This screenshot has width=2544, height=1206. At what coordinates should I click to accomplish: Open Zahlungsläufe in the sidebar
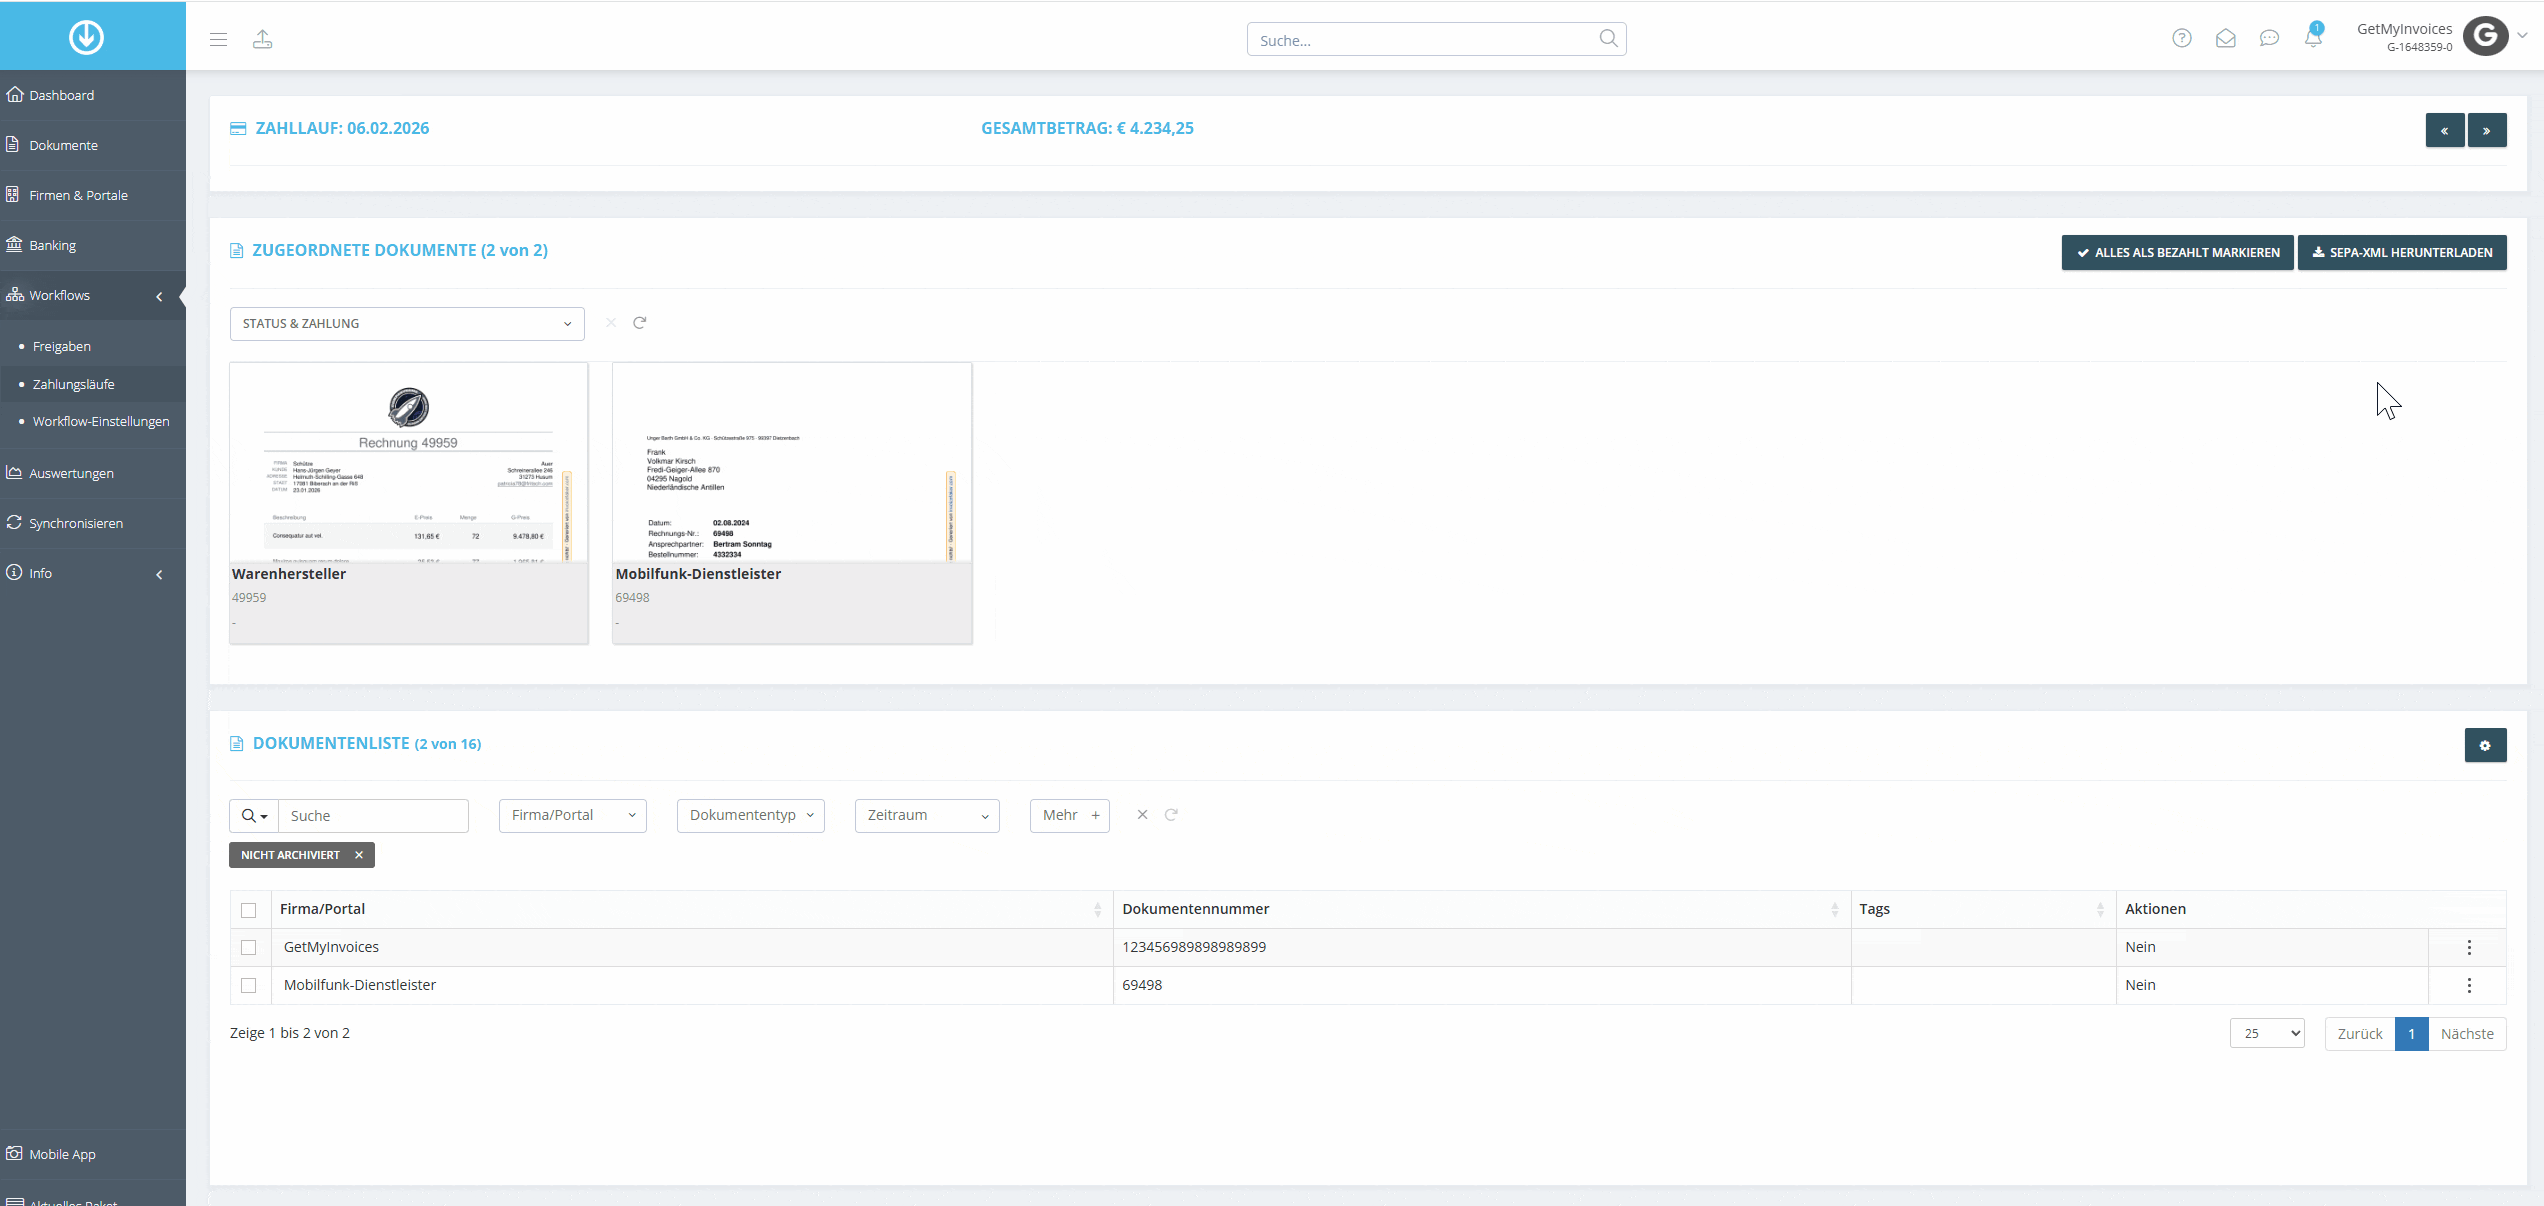(73, 384)
